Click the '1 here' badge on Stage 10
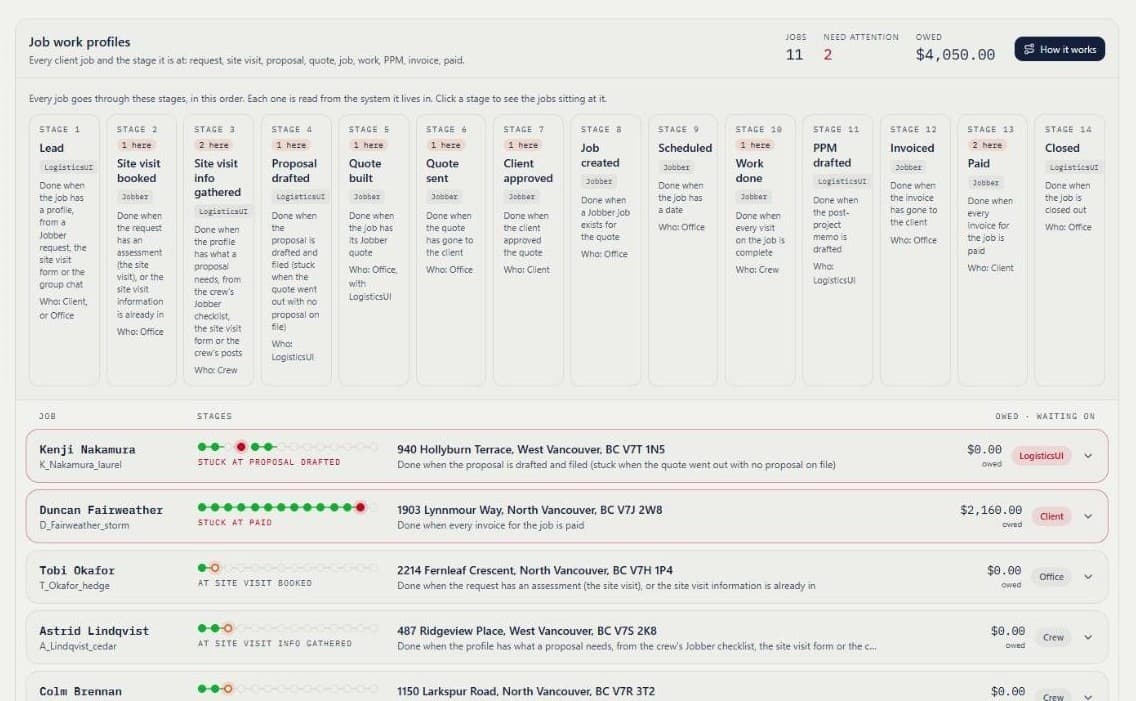The image size is (1136, 701). pos(755,145)
